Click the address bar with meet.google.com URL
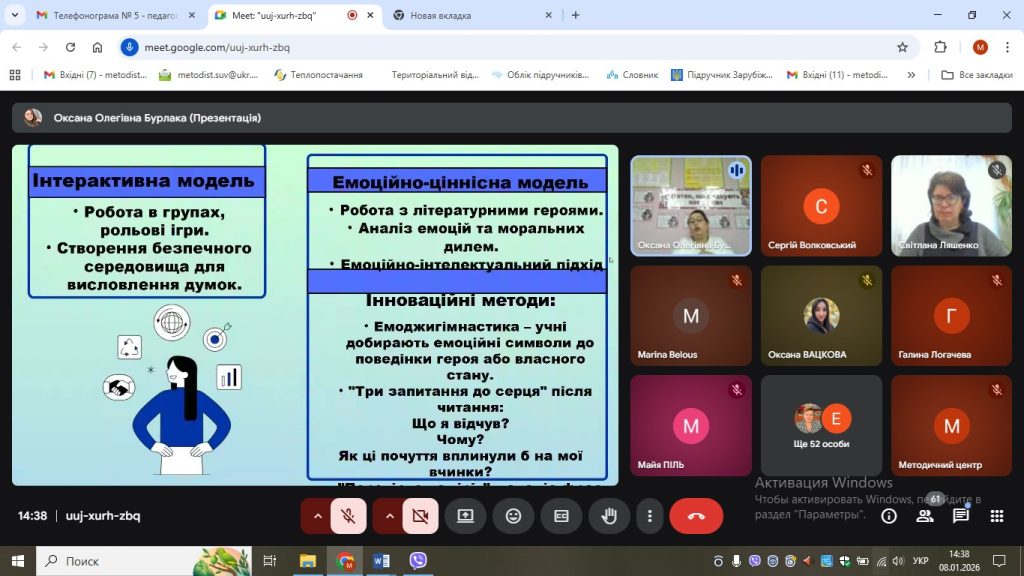The width and height of the screenshot is (1024, 576). pos(500,47)
